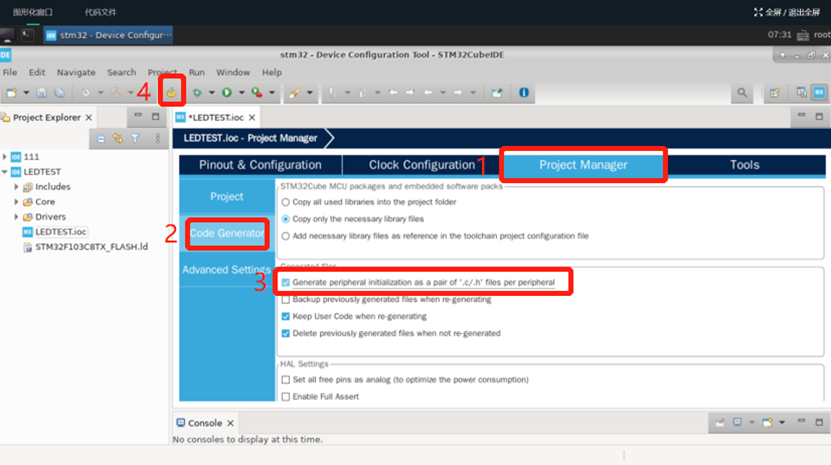Image resolution: width=831 pixels, height=465 pixels.
Task: Expand the Includes folder arrow
Action: coord(16,187)
